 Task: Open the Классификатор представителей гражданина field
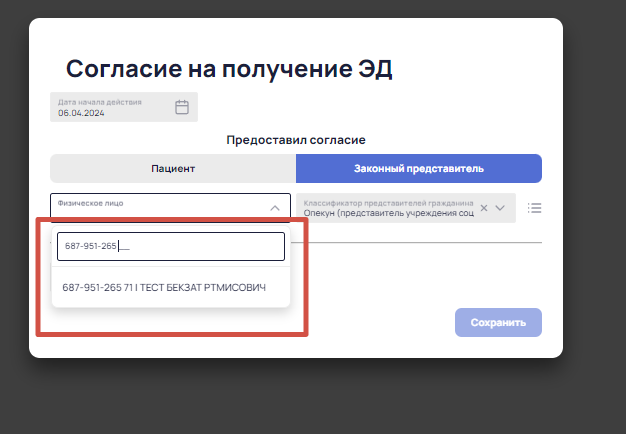[406, 208]
